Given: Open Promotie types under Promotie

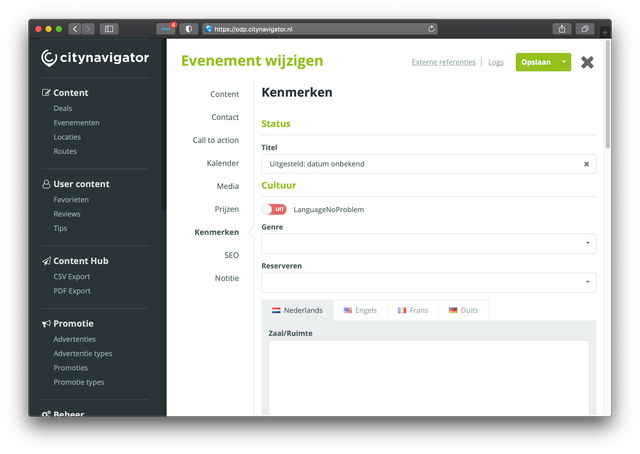Looking at the screenshot, I should 79,382.
